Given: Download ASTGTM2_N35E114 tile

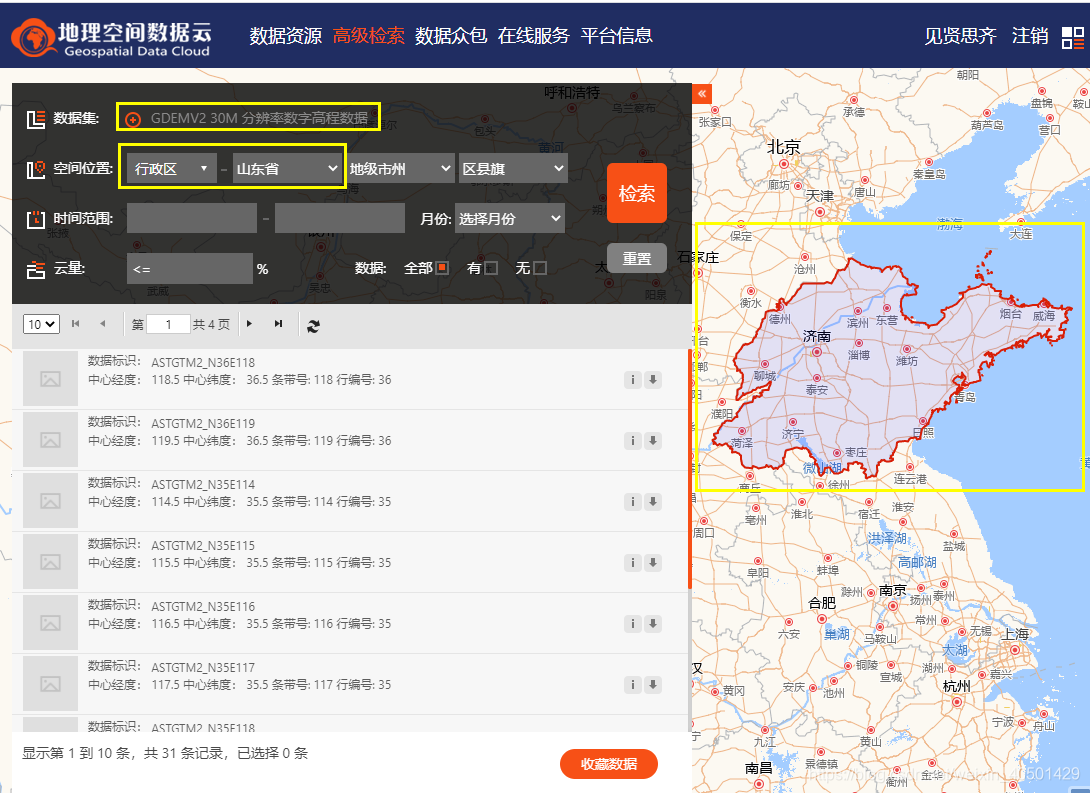Looking at the screenshot, I should click(653, 502).
